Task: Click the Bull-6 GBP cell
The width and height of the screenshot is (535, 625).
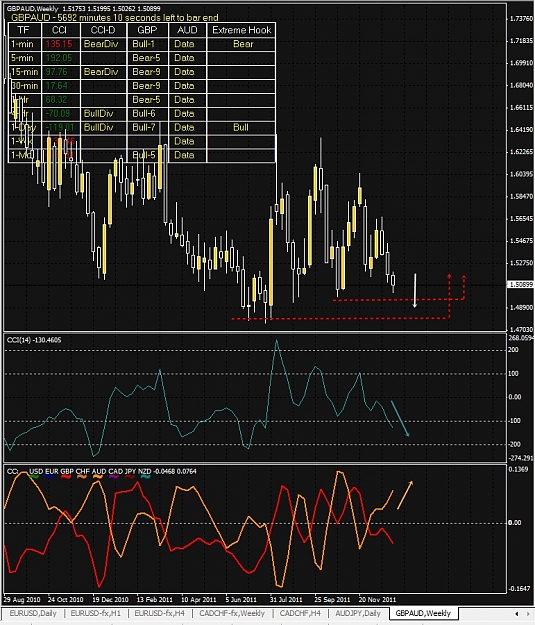Action: tap(144, 114)
